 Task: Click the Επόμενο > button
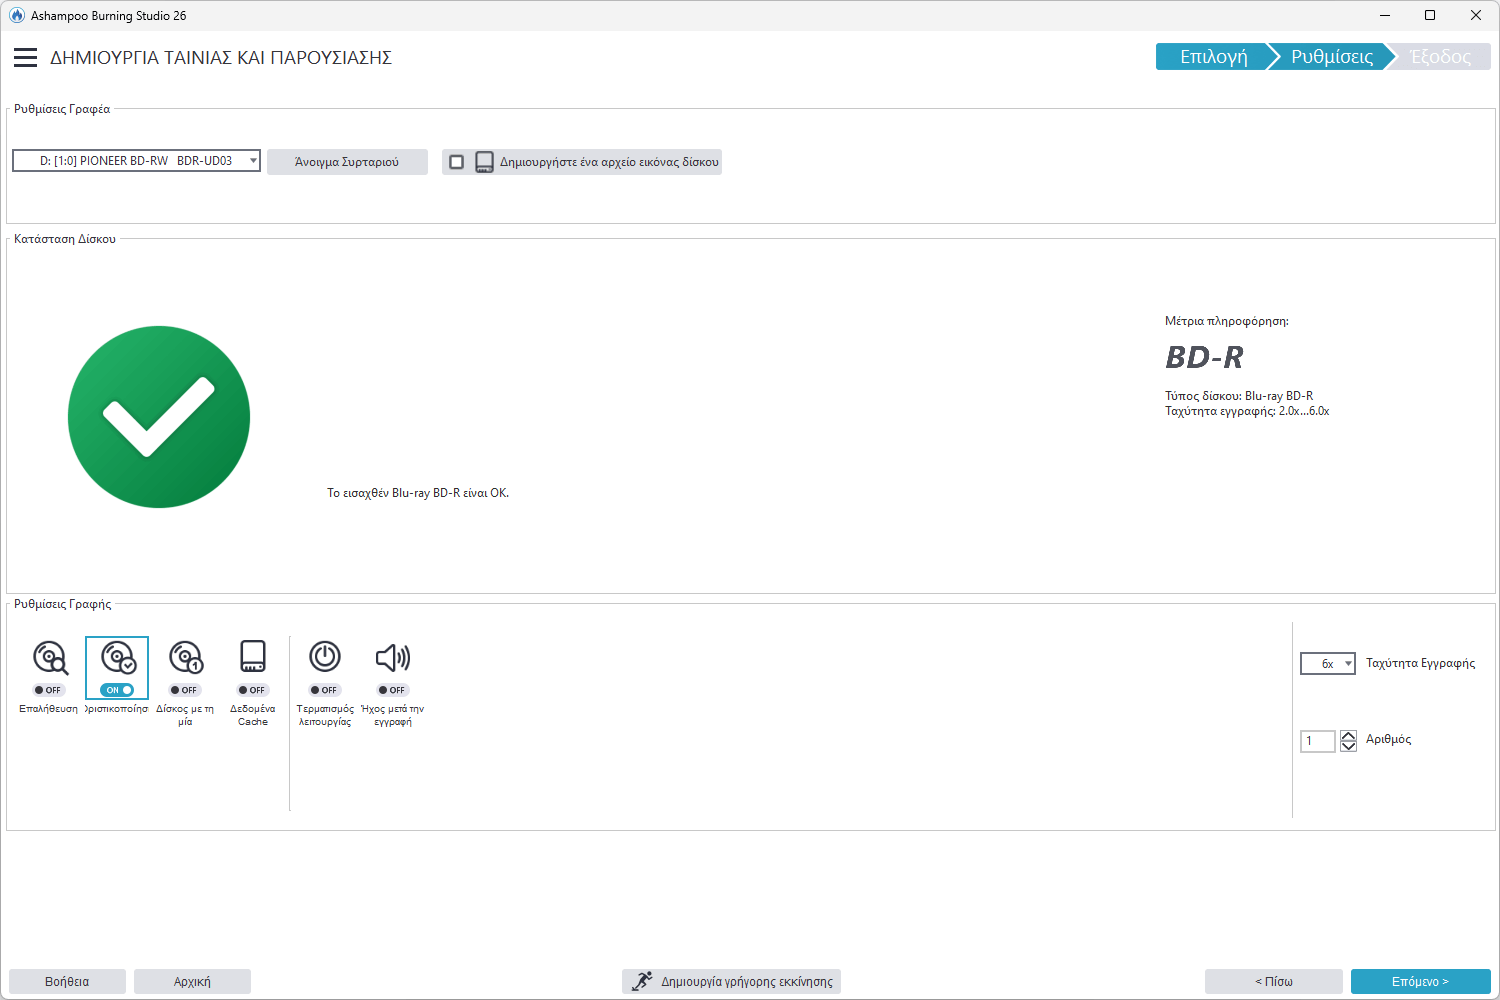point(1420,982)
